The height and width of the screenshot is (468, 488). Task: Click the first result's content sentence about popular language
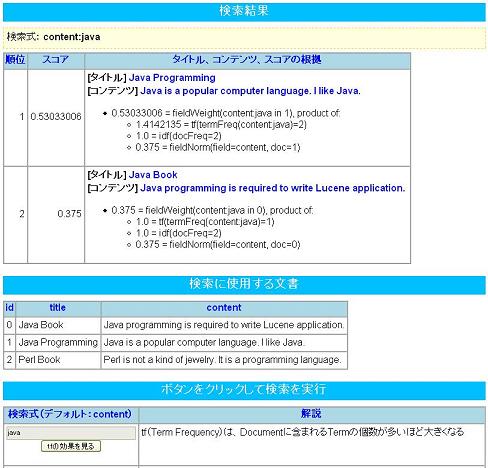[x=250, y=91]
